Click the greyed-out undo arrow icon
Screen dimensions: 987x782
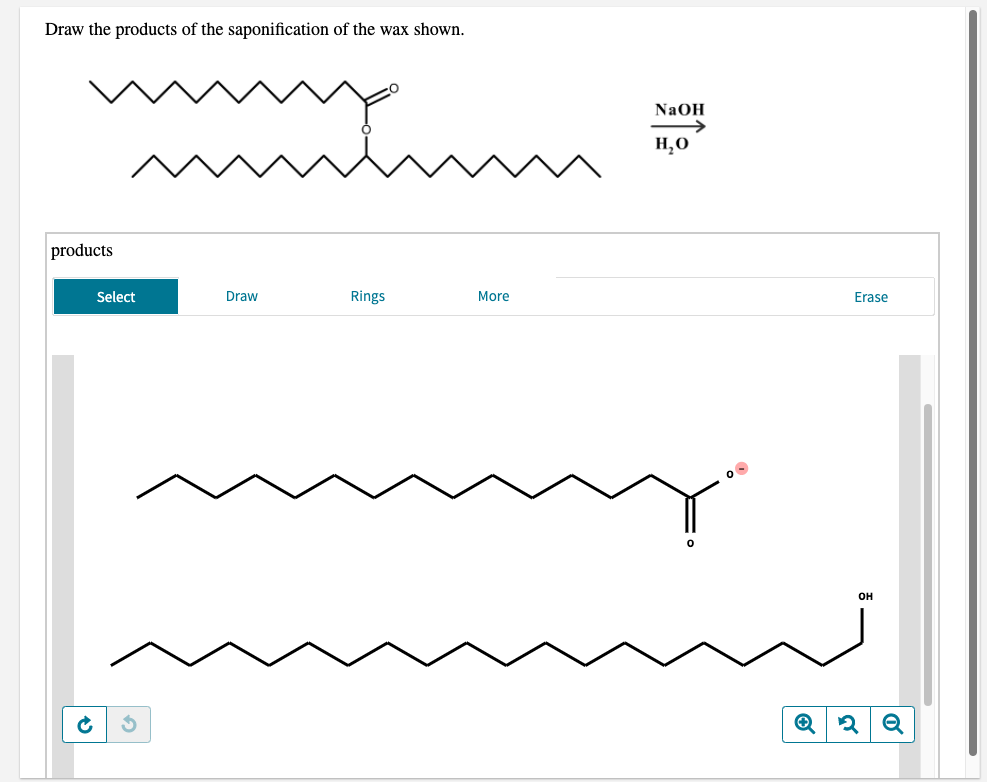(129, 724)
